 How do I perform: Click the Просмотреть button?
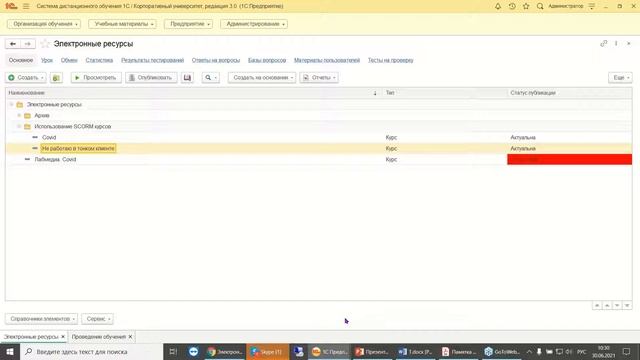(96, 78)
